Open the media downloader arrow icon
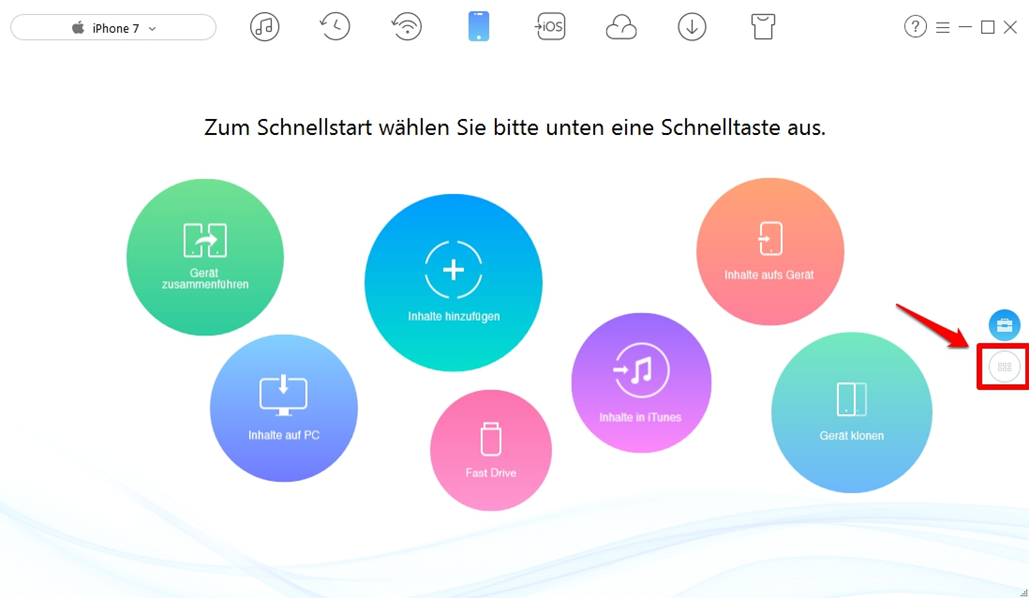Screen dimensions: 1029x598 point(692,27)
